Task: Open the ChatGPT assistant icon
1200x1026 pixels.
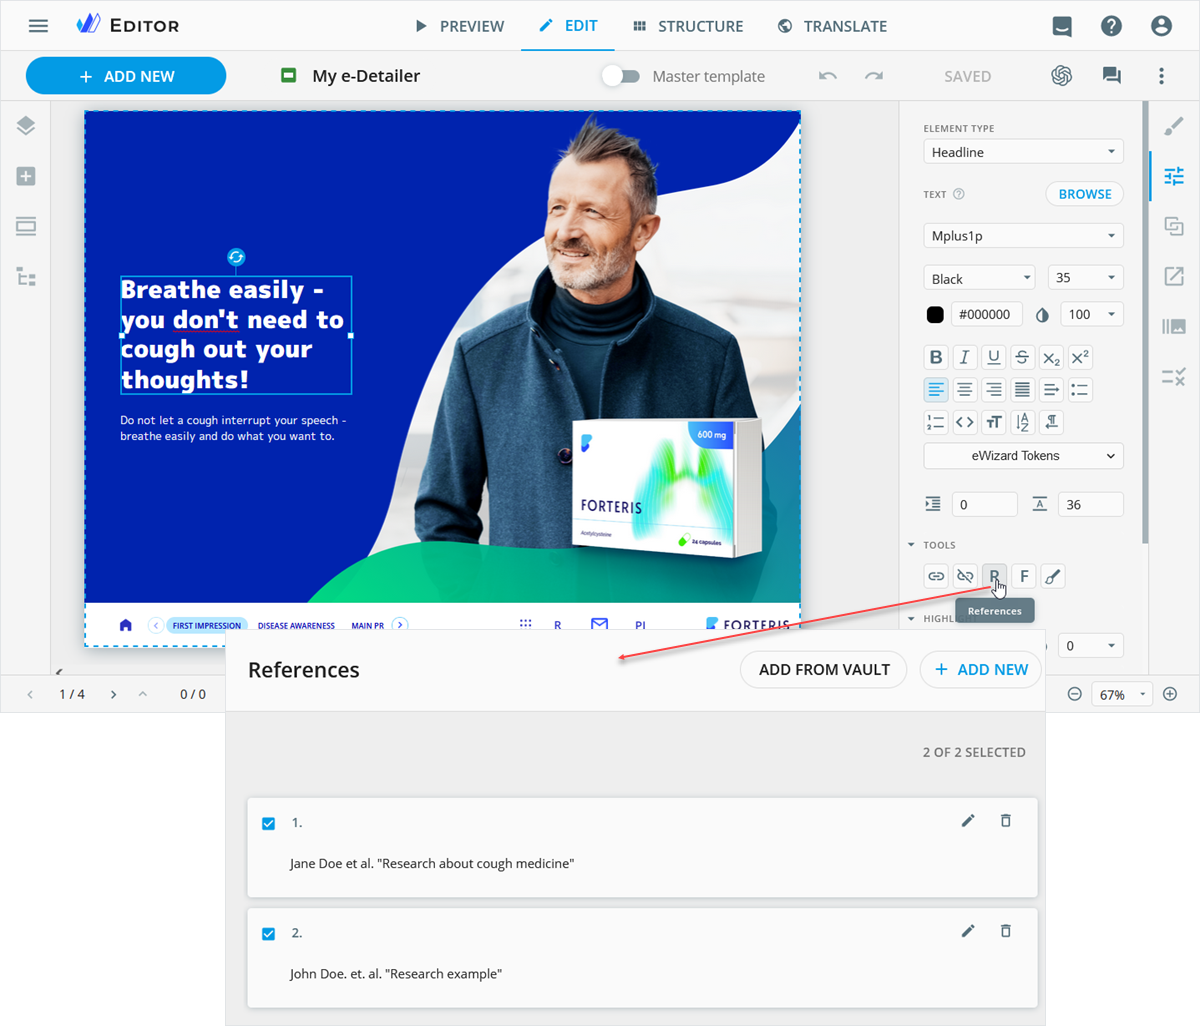Action: click(1061, 76)
